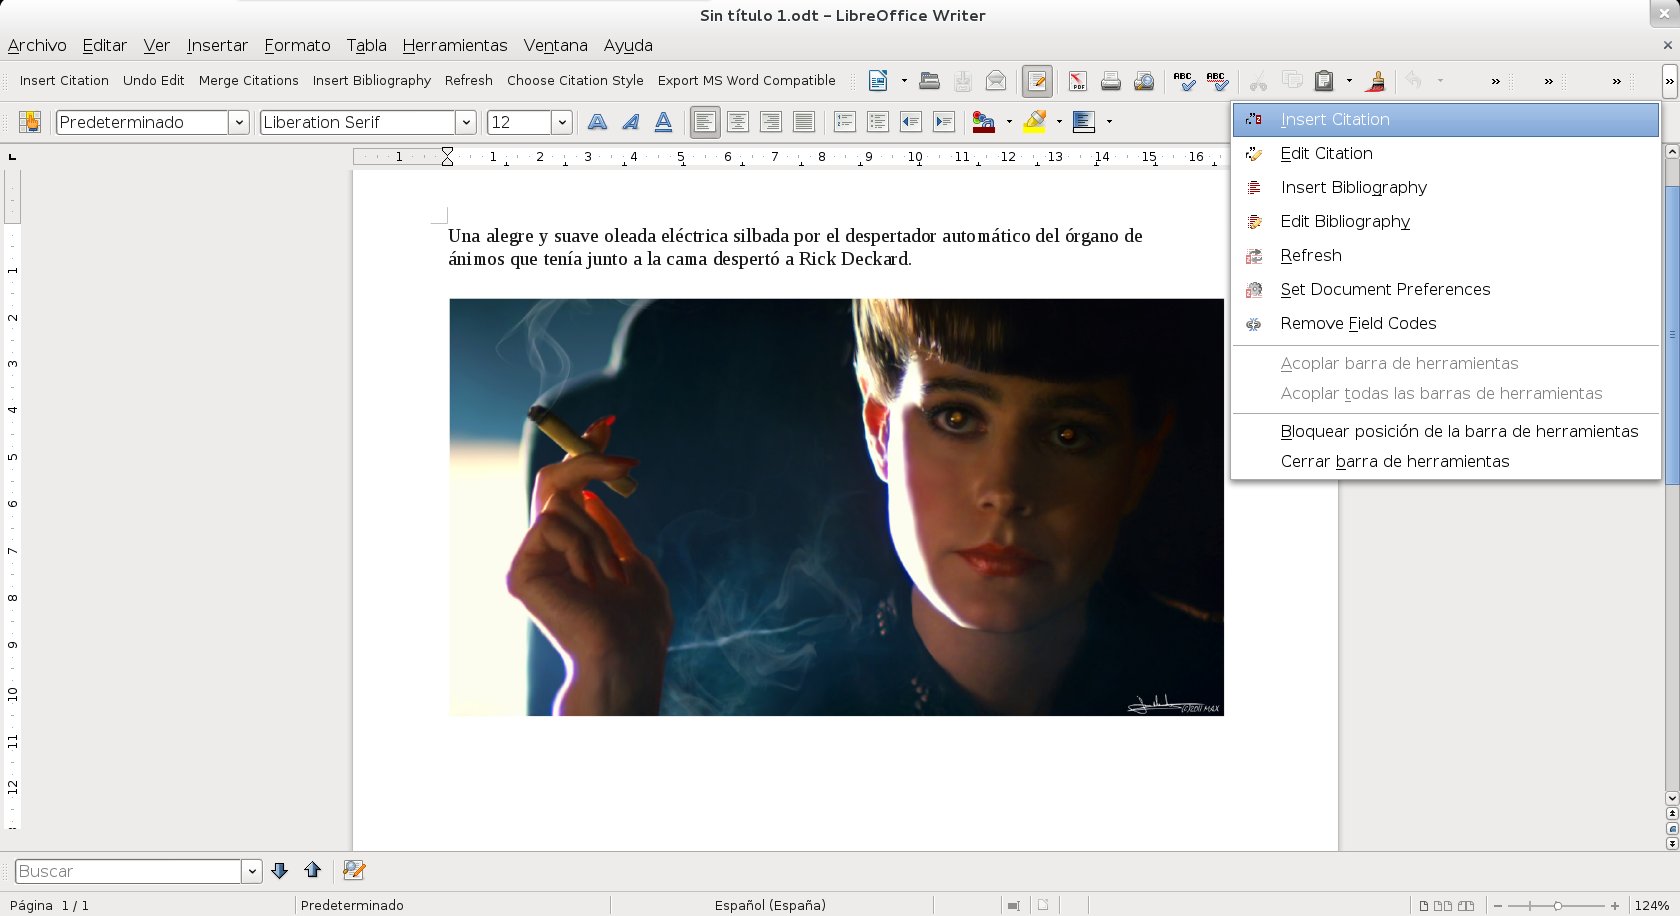Viewport: 1680px width, 916px height.
Task: Expand the font size 12 dropdown
Action: [562, 122]
